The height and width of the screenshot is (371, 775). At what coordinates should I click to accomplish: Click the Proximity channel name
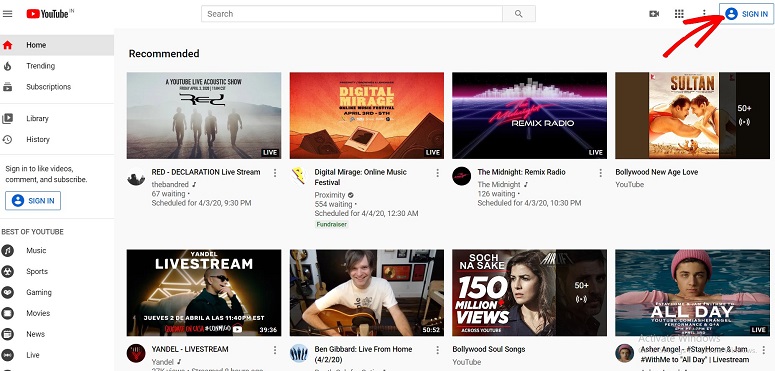pos(330,195)
